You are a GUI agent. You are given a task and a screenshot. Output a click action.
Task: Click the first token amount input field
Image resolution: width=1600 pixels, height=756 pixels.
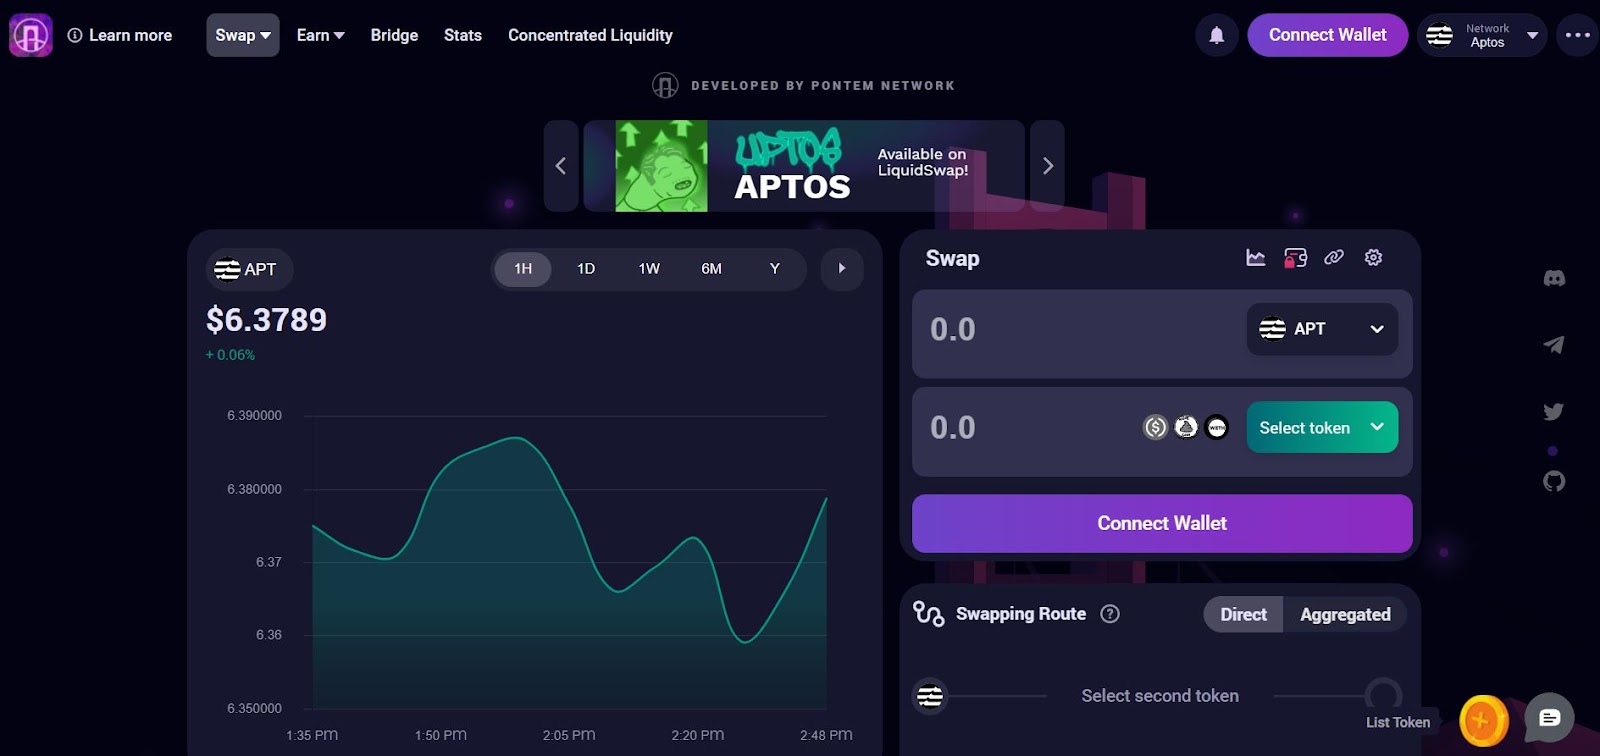pos(1080,330)
